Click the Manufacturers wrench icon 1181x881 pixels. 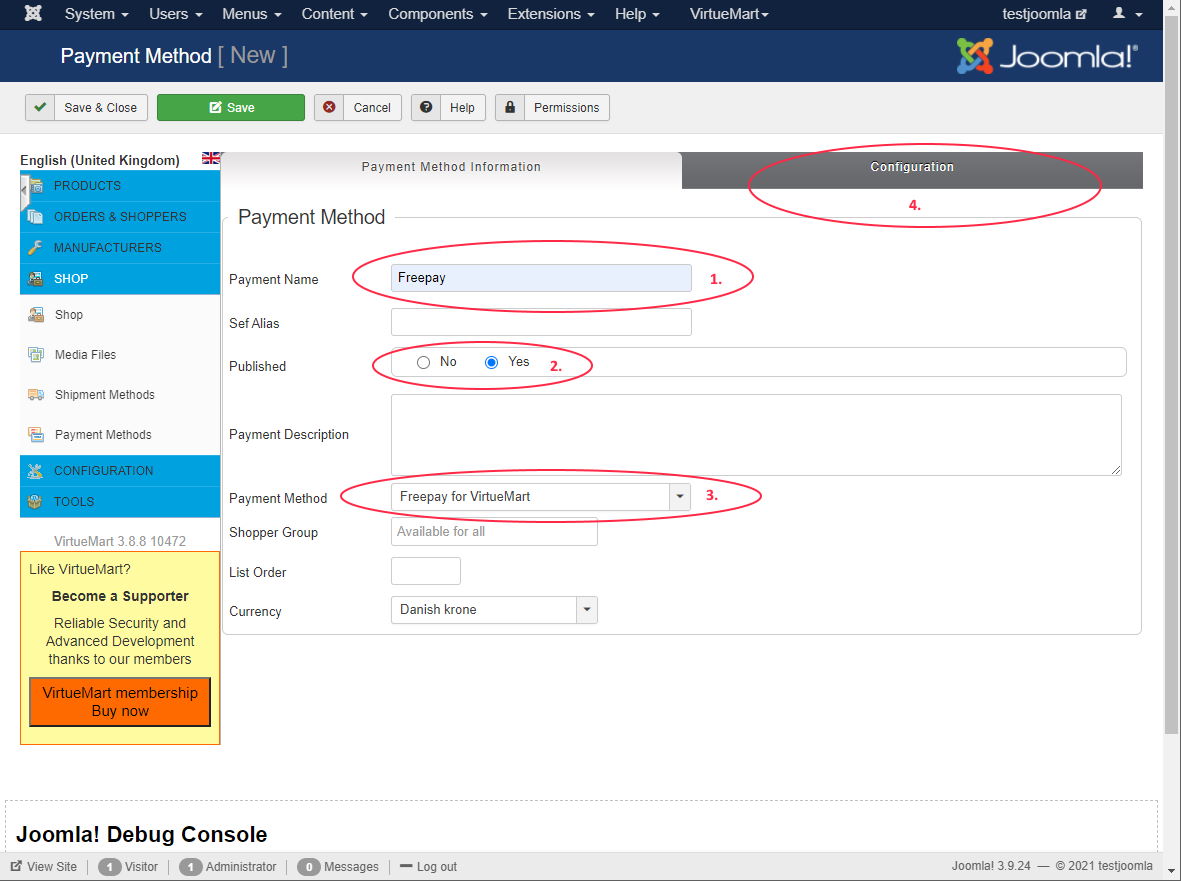[x=35, y=248]
